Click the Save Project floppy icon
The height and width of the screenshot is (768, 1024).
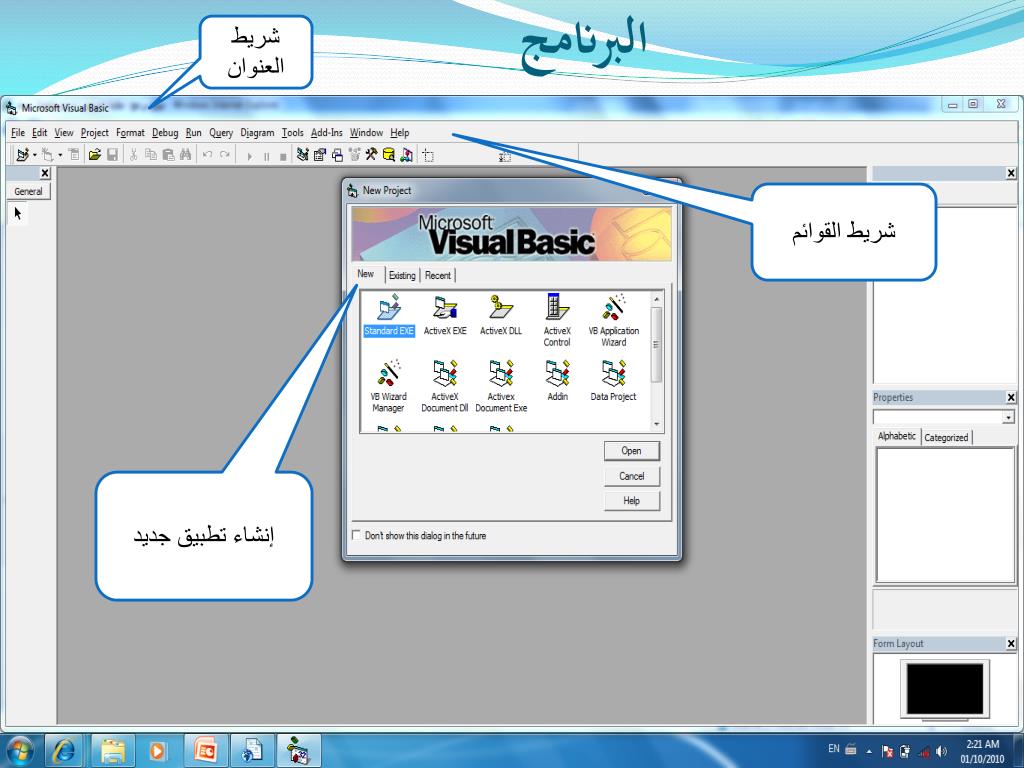[x=112, y=155]
